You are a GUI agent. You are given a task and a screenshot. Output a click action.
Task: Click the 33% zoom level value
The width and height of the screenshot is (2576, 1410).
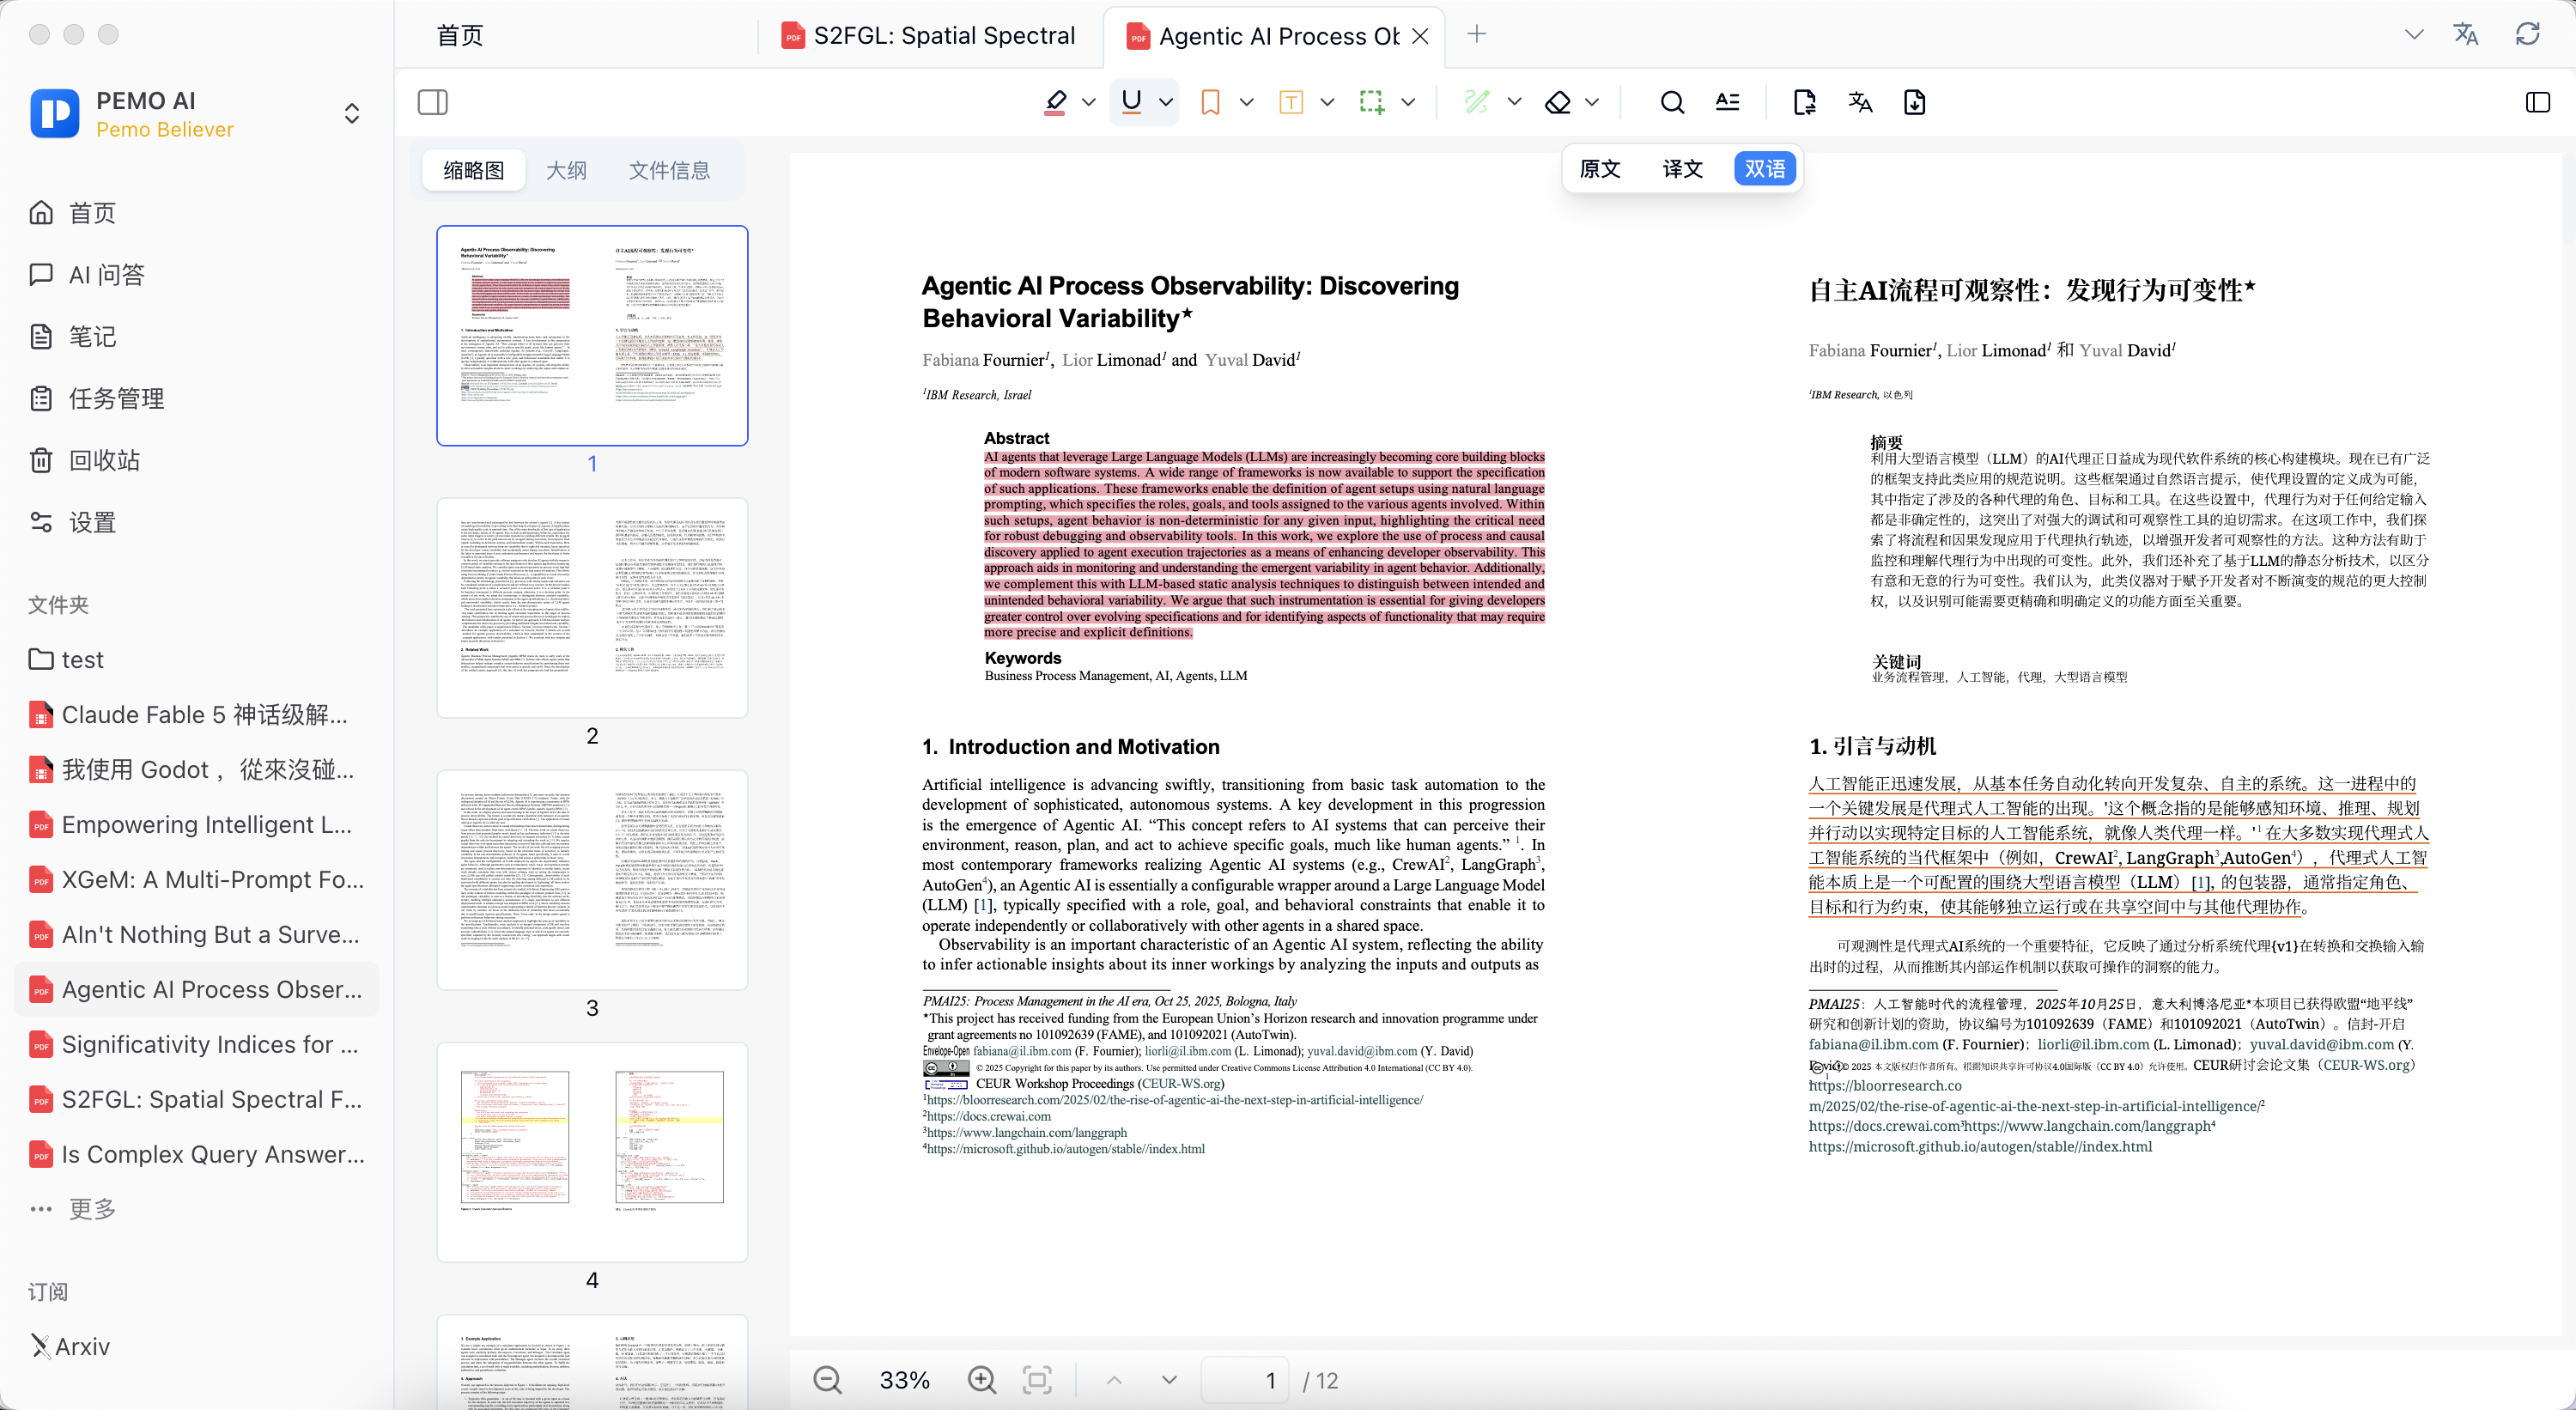904,1380
